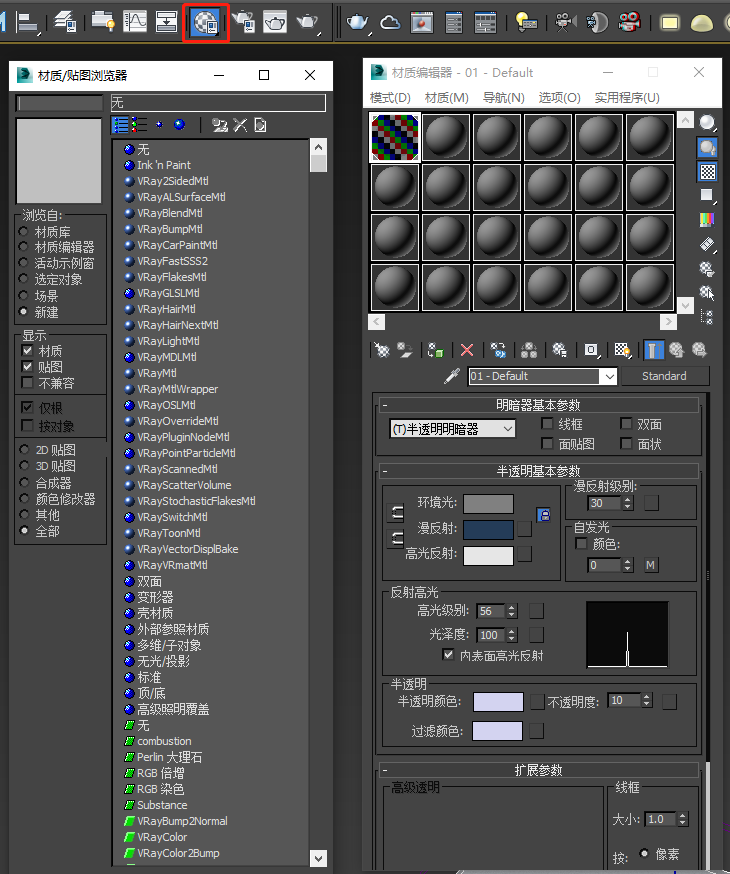Viewport: 730px width, 874px height.
Task: Toggle the checkered Background icon beside sample slots
Action: [x=707, y=172]
